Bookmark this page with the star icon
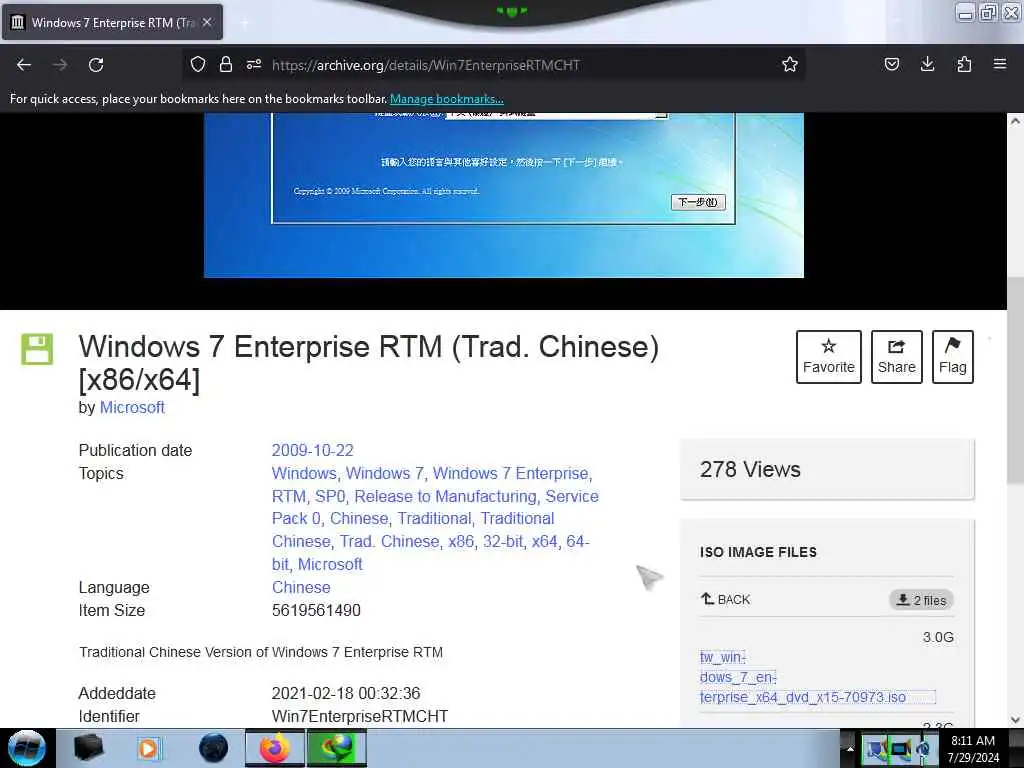 tap(790, 64)
